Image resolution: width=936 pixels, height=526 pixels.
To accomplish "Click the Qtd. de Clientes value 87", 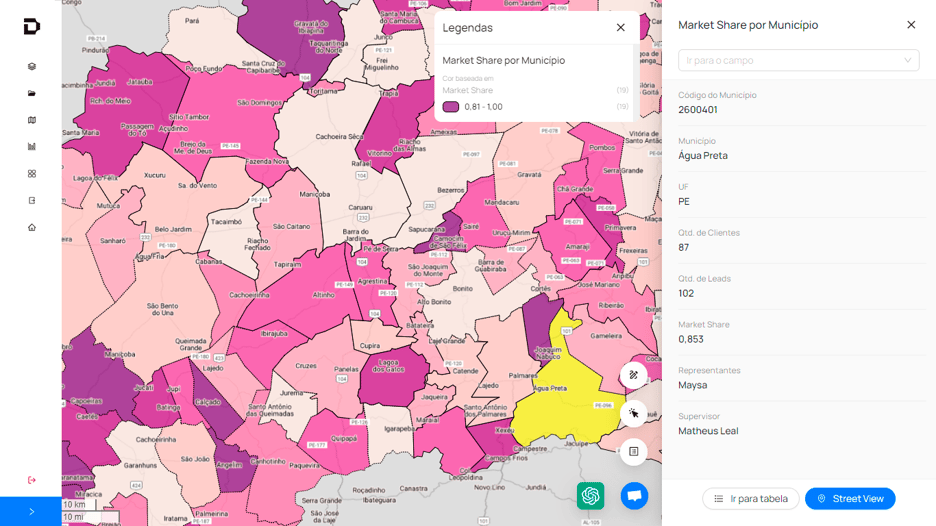I will point(683,248).
